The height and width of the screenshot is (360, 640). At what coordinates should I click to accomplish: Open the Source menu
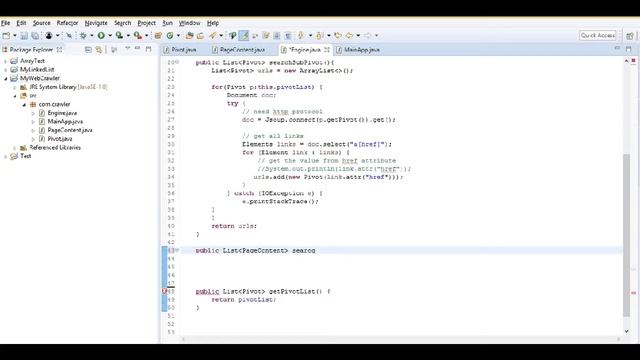[x=42, y=23]
